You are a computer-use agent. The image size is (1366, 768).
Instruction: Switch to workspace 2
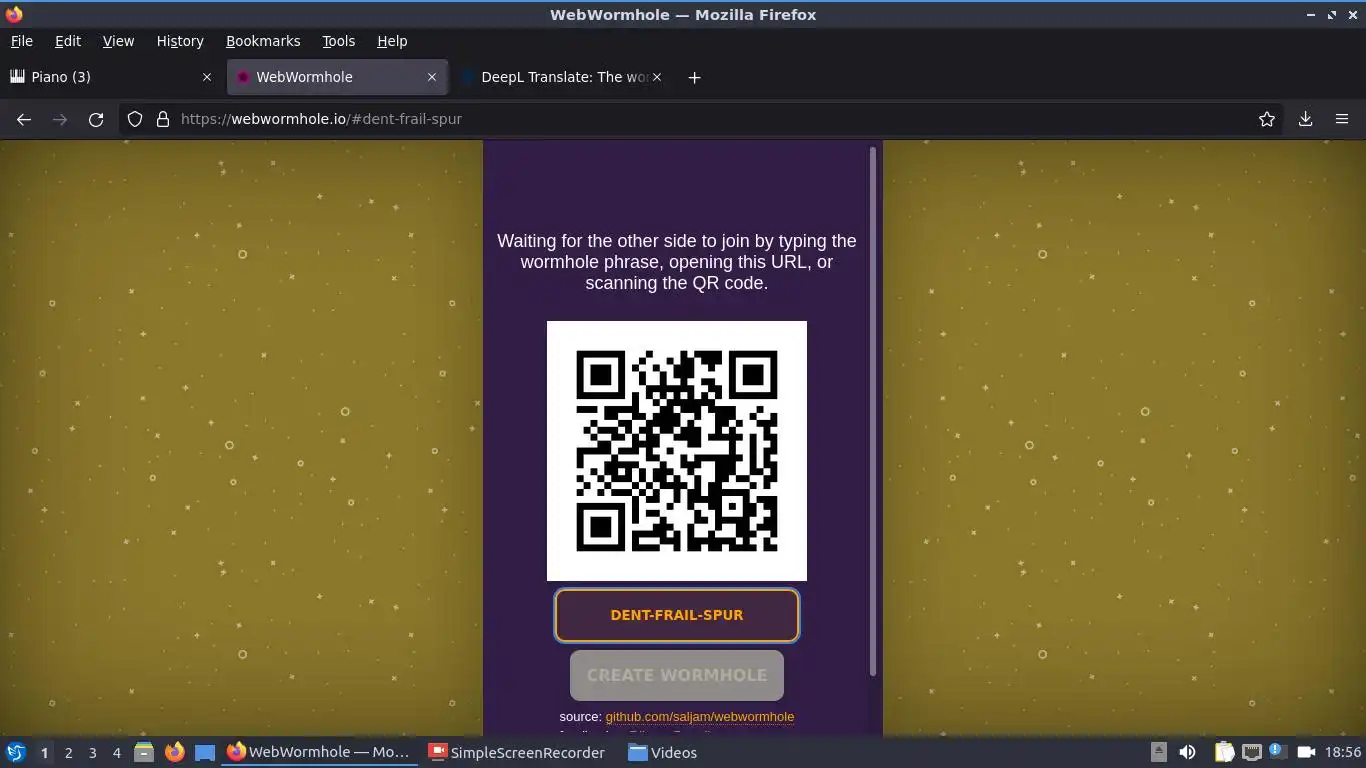68,753
